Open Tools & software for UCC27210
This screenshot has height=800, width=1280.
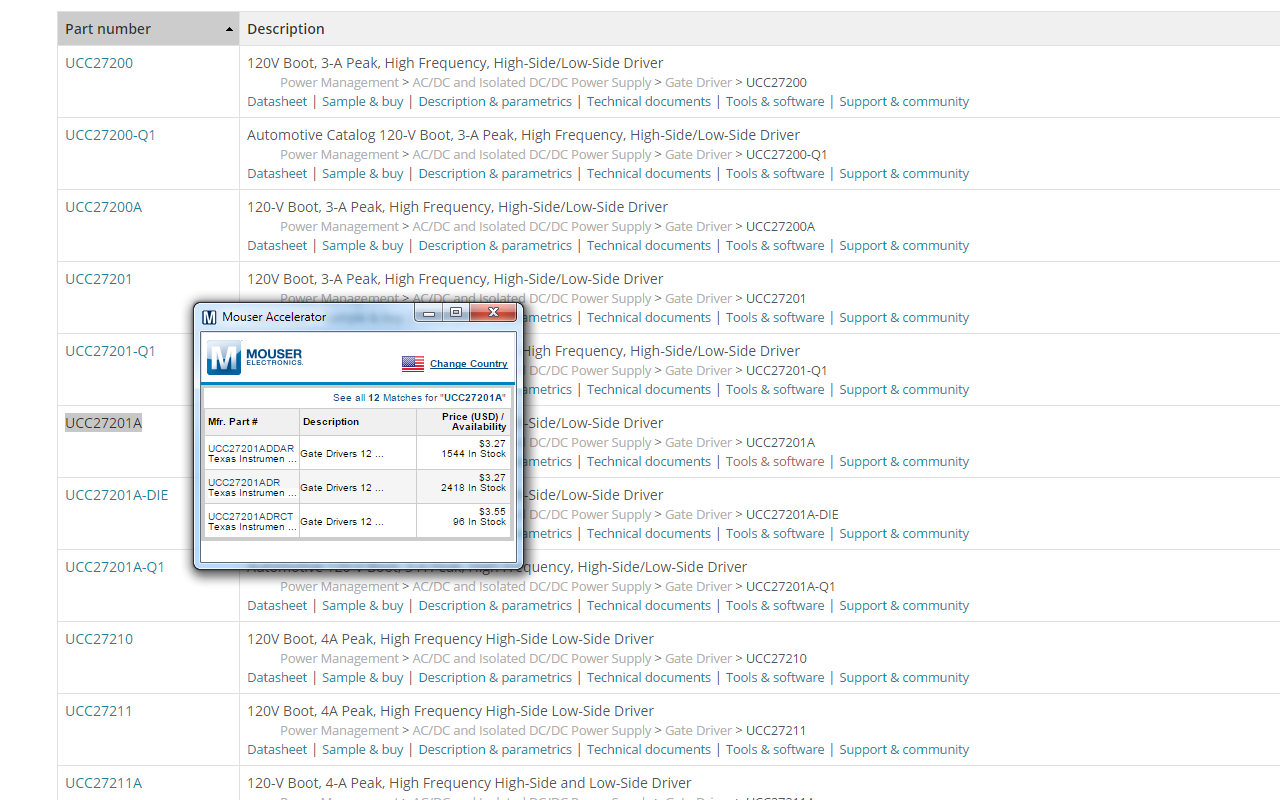[775, 678]
